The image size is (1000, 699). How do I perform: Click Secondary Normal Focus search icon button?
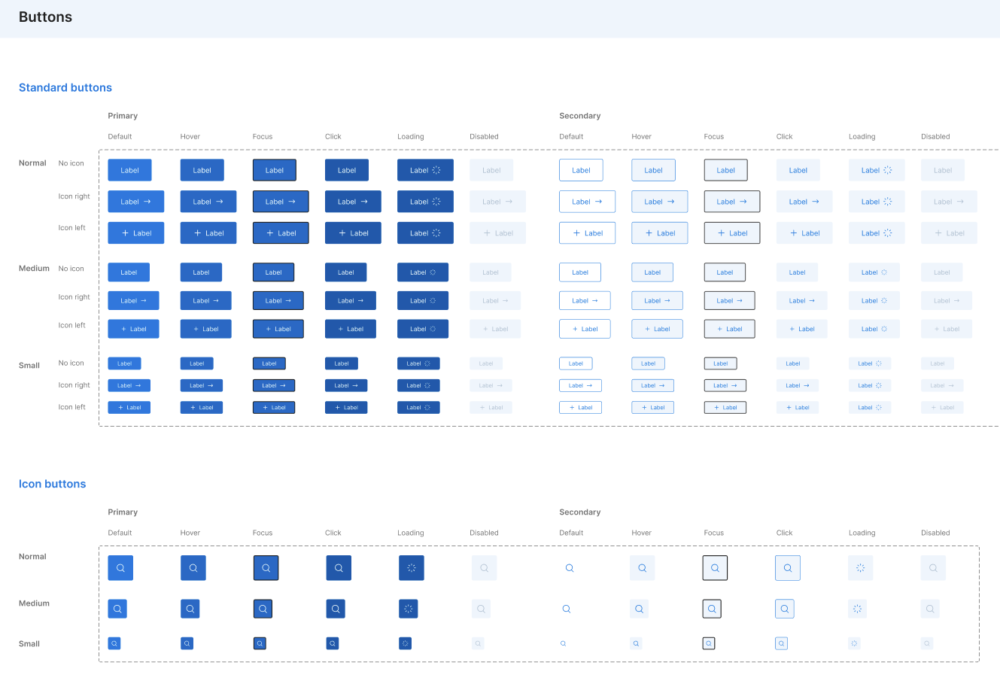point(715,568)
